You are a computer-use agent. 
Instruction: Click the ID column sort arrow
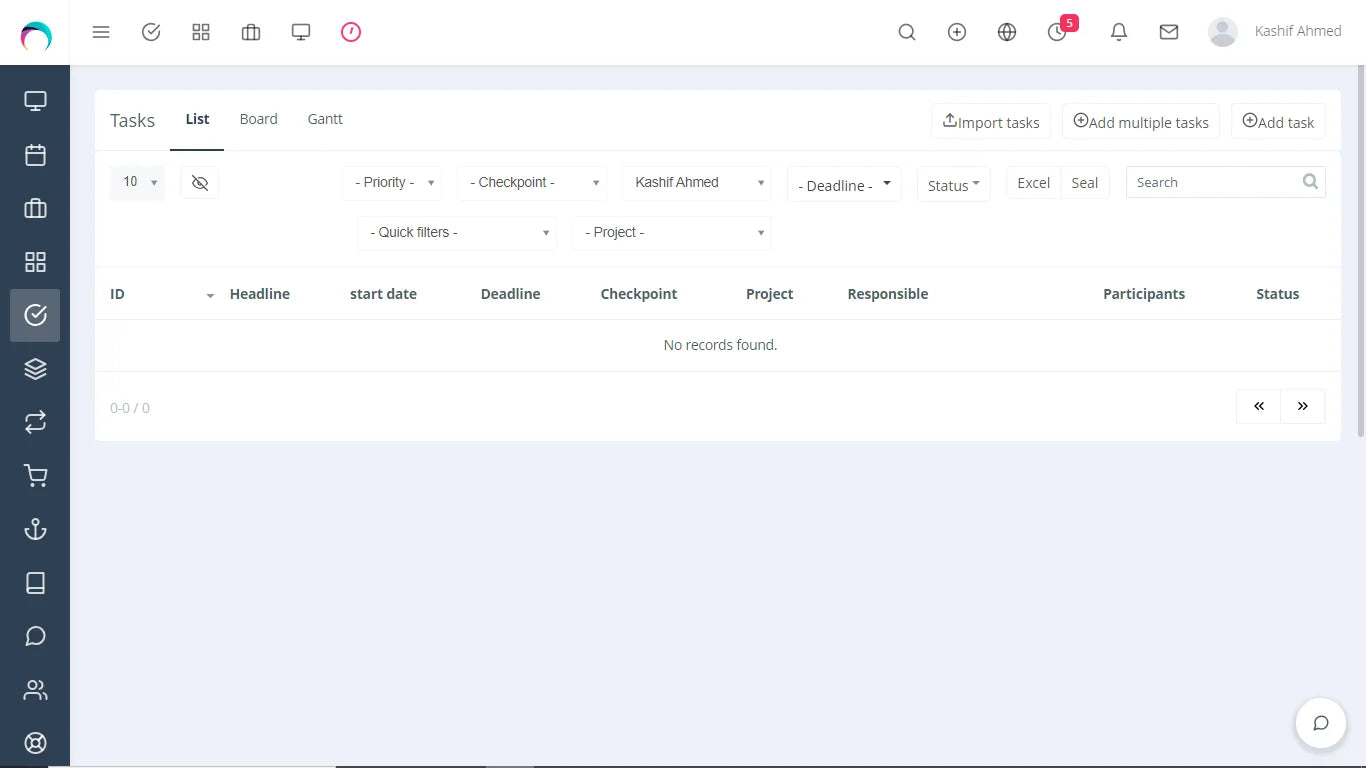[210, 296]
